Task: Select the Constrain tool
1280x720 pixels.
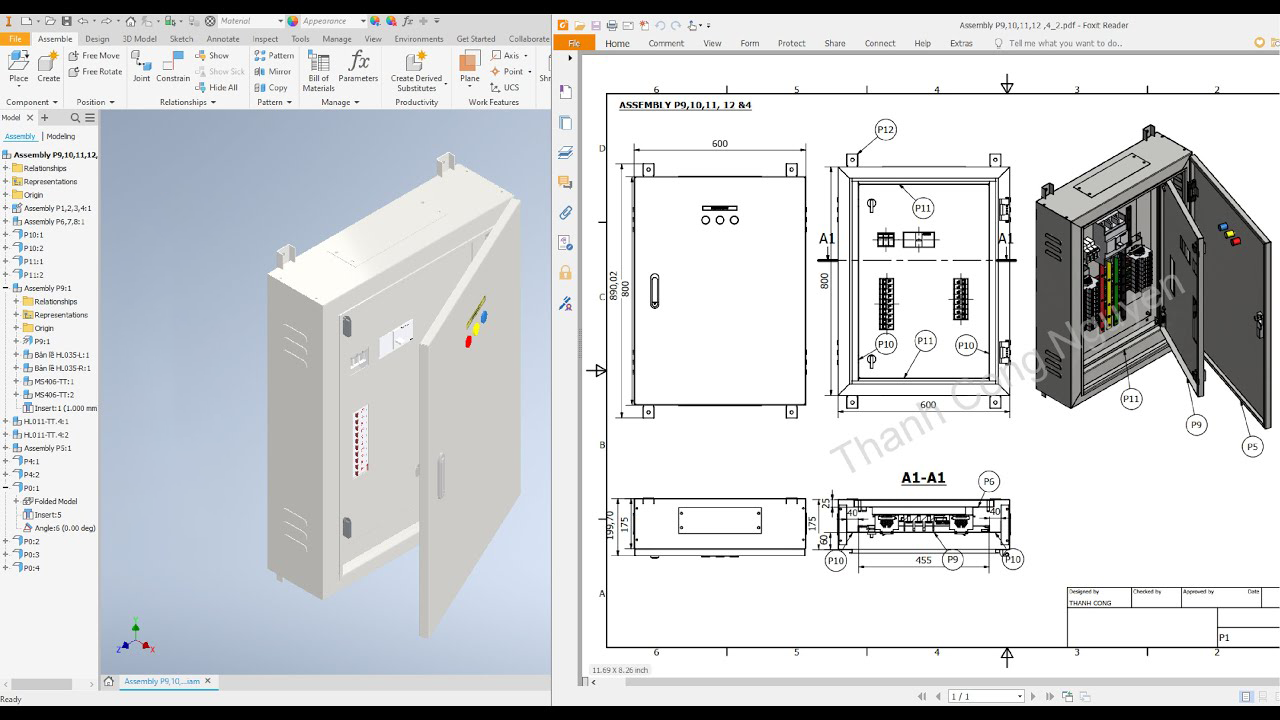Action: pos(173,66)
